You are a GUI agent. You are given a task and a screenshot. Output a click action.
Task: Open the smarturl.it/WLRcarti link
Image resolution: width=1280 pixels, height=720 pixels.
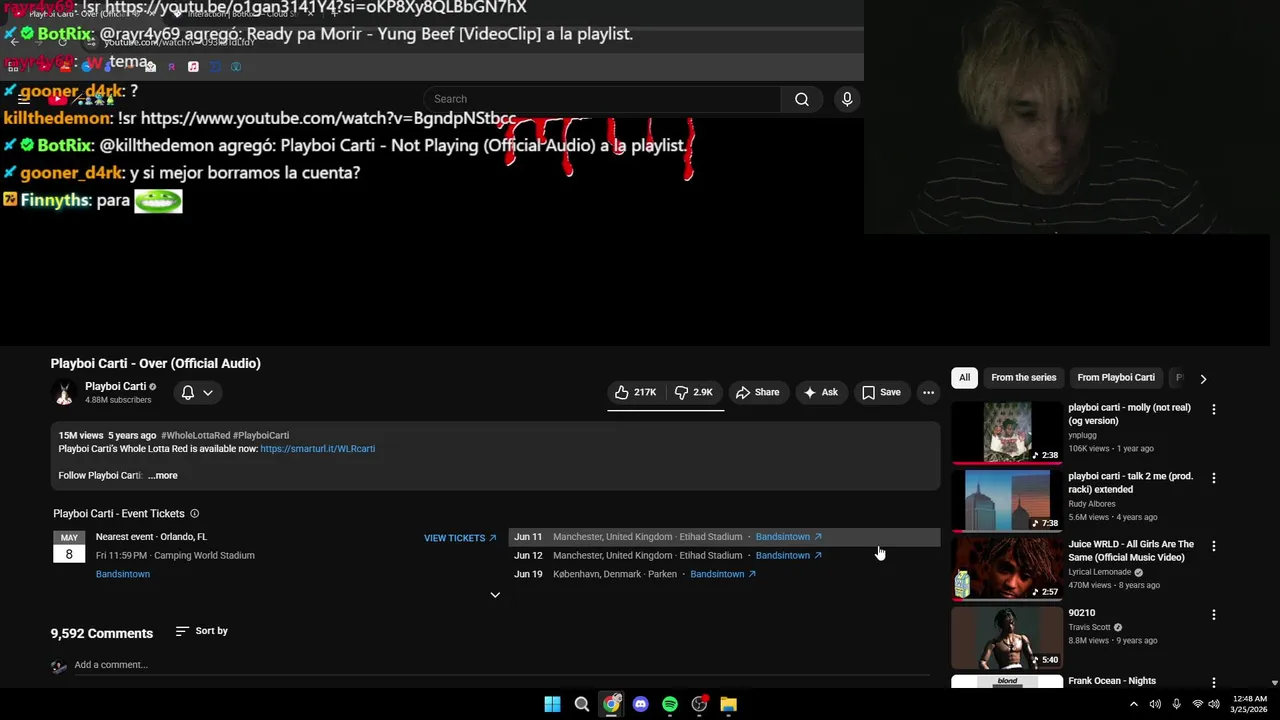[318, 449]
